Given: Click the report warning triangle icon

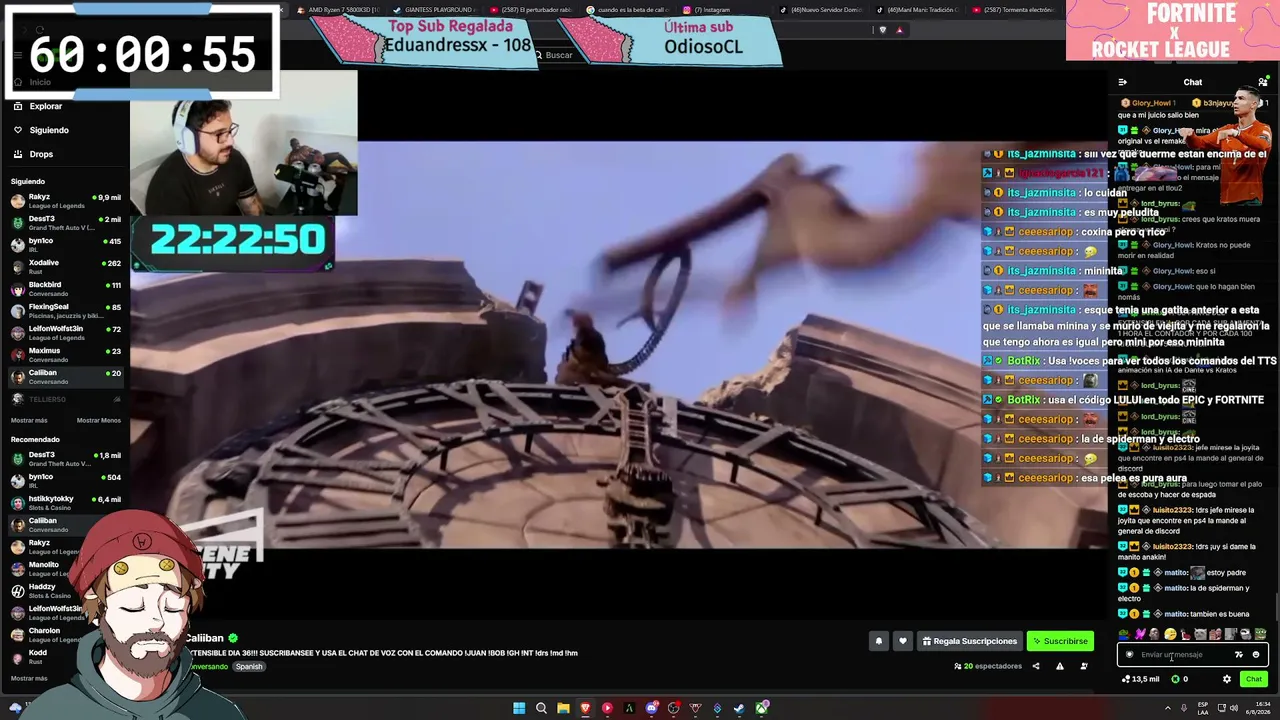Looking at the screenshot, I should coord(1060,666).
